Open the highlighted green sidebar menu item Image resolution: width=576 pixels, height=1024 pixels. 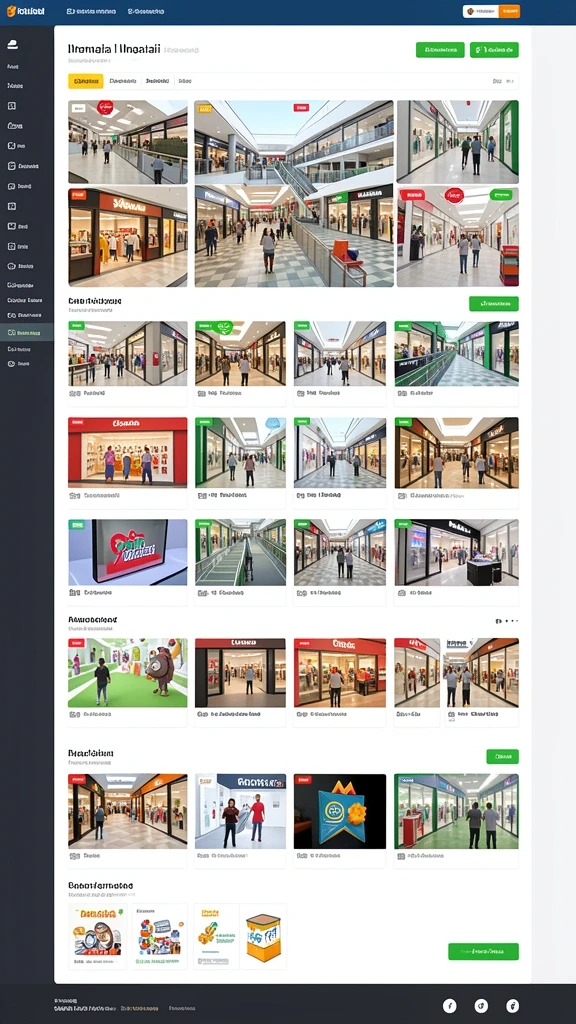coord(27,332)
